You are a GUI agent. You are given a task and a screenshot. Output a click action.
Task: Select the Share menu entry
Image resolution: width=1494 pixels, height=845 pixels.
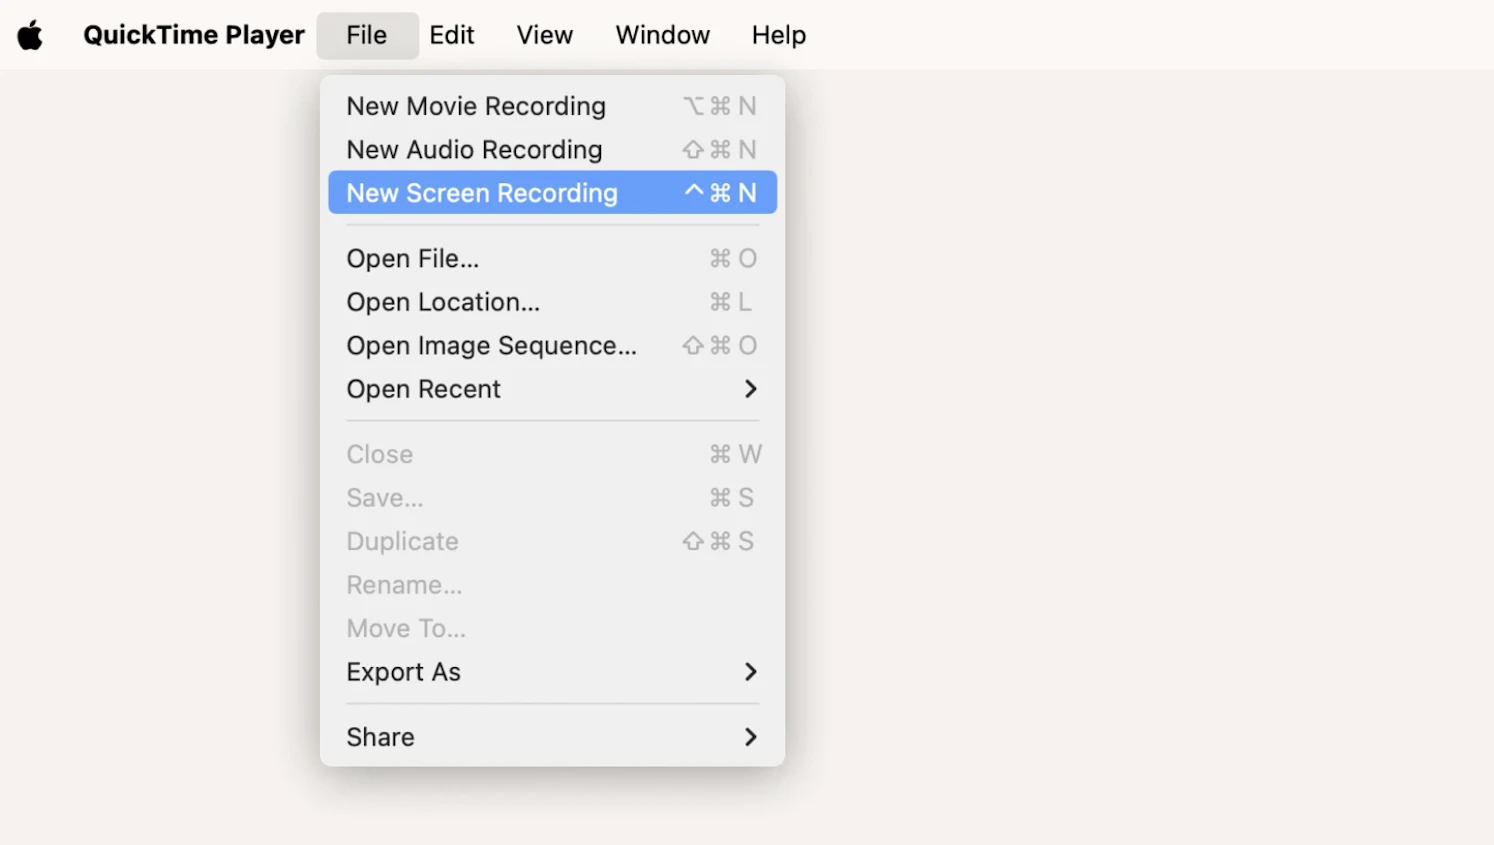pyautogui.click(x=380, y=737)
